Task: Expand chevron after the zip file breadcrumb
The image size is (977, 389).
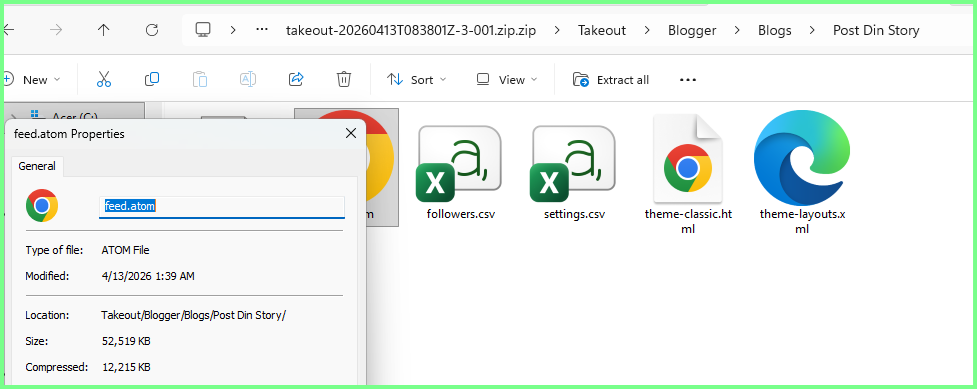Action: (556, 30)
